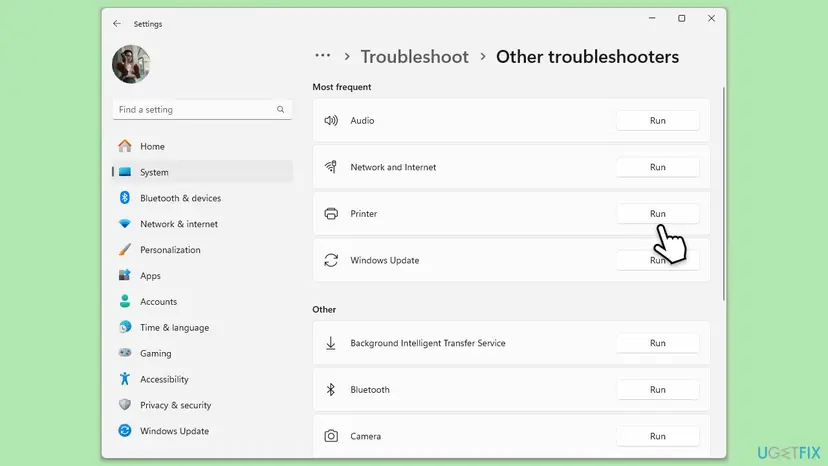The height and width of the screenshot is (466, 828).
Task: Open Personalization settings
Action: click(x=170, y=250)
